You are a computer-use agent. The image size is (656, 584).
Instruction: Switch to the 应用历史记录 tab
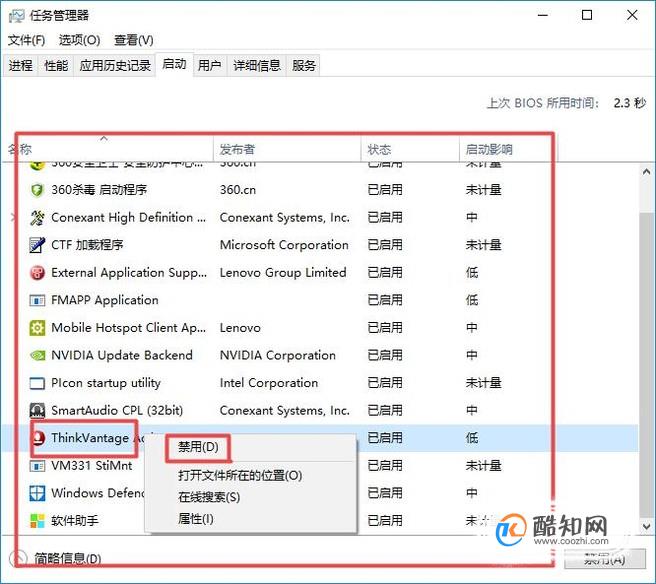[x=115, y=66]
